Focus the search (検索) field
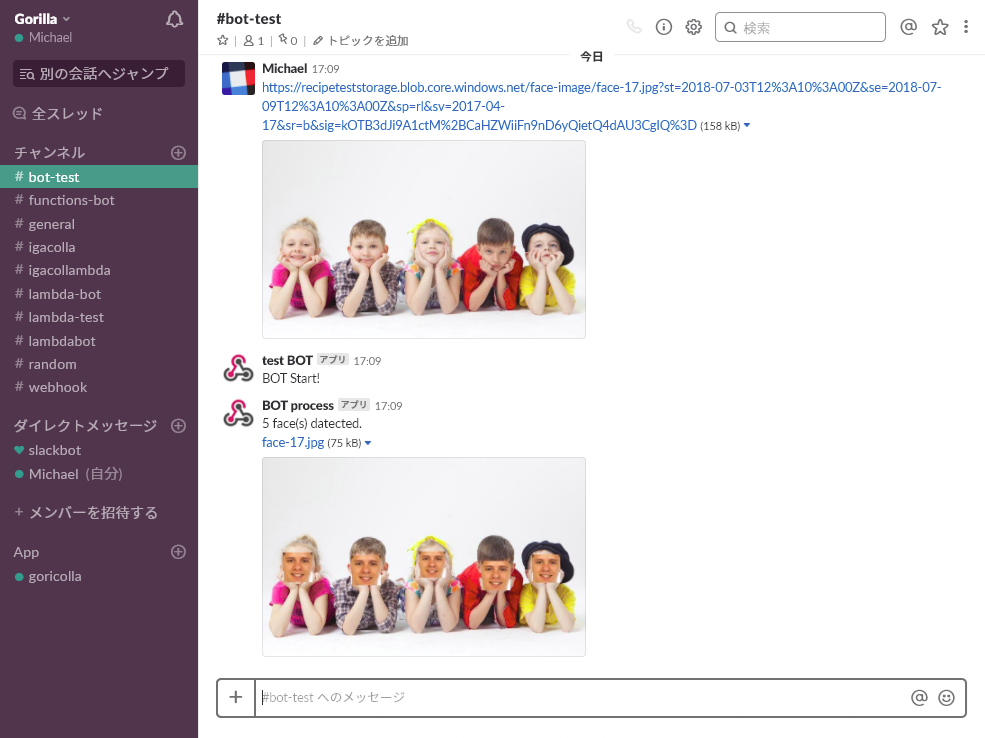985x738 pixels. pyautogui.click(x=800, y=27)
